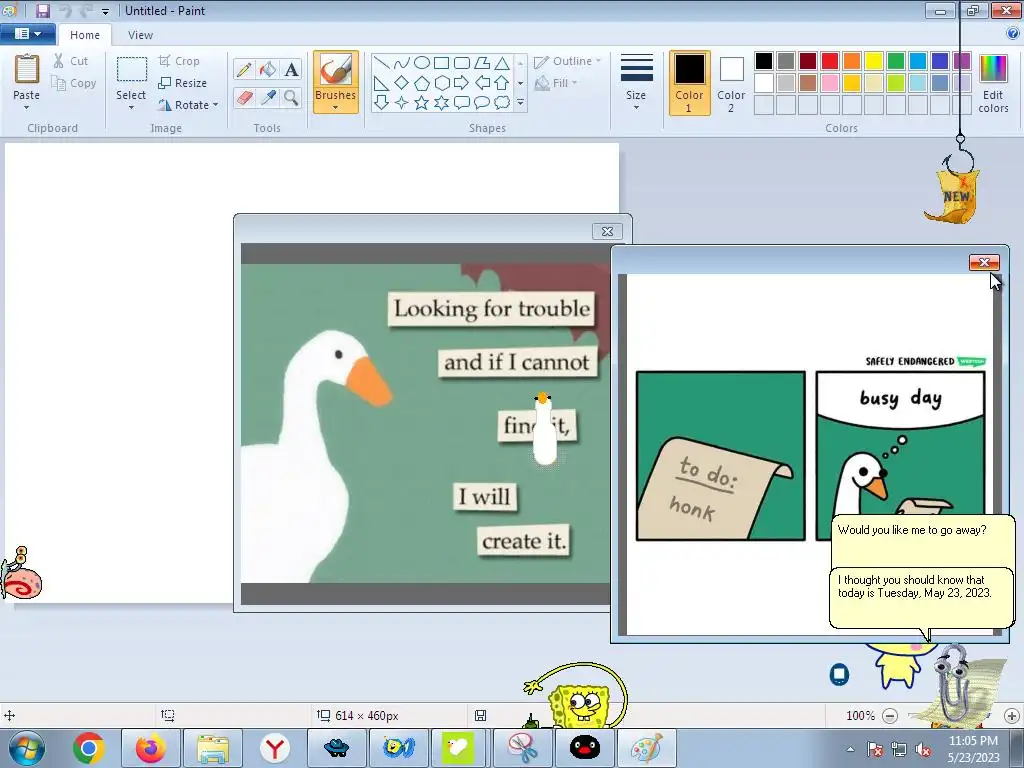
Task: Select Color 1 button
Action: coord(689,83)
